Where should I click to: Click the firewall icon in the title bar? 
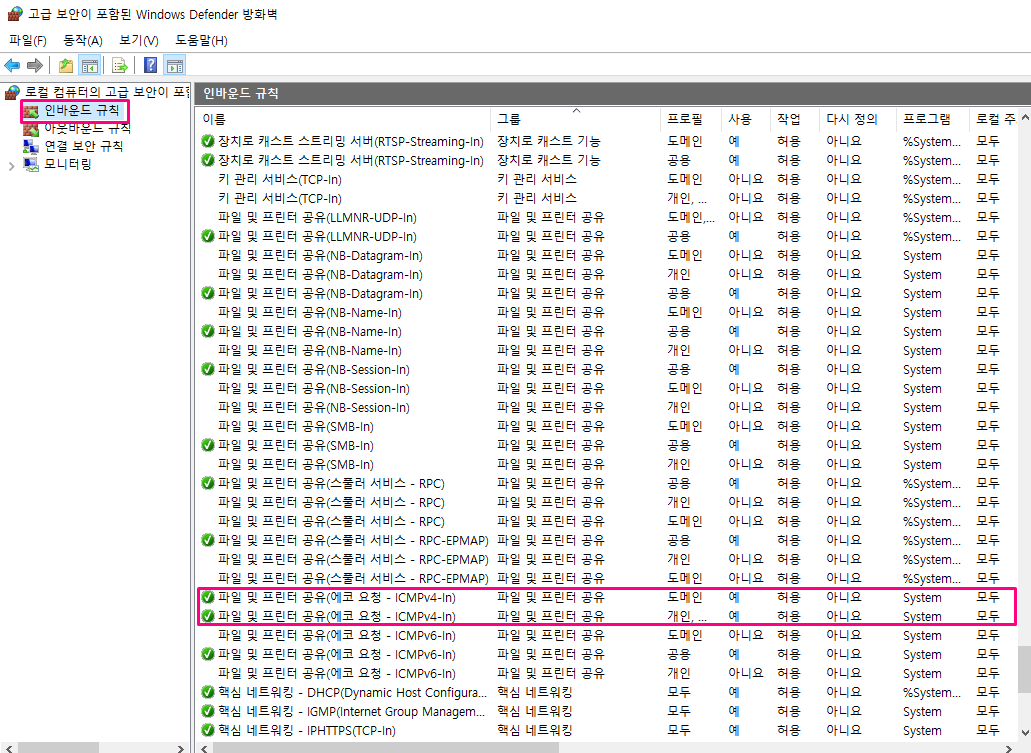[14, 13]
